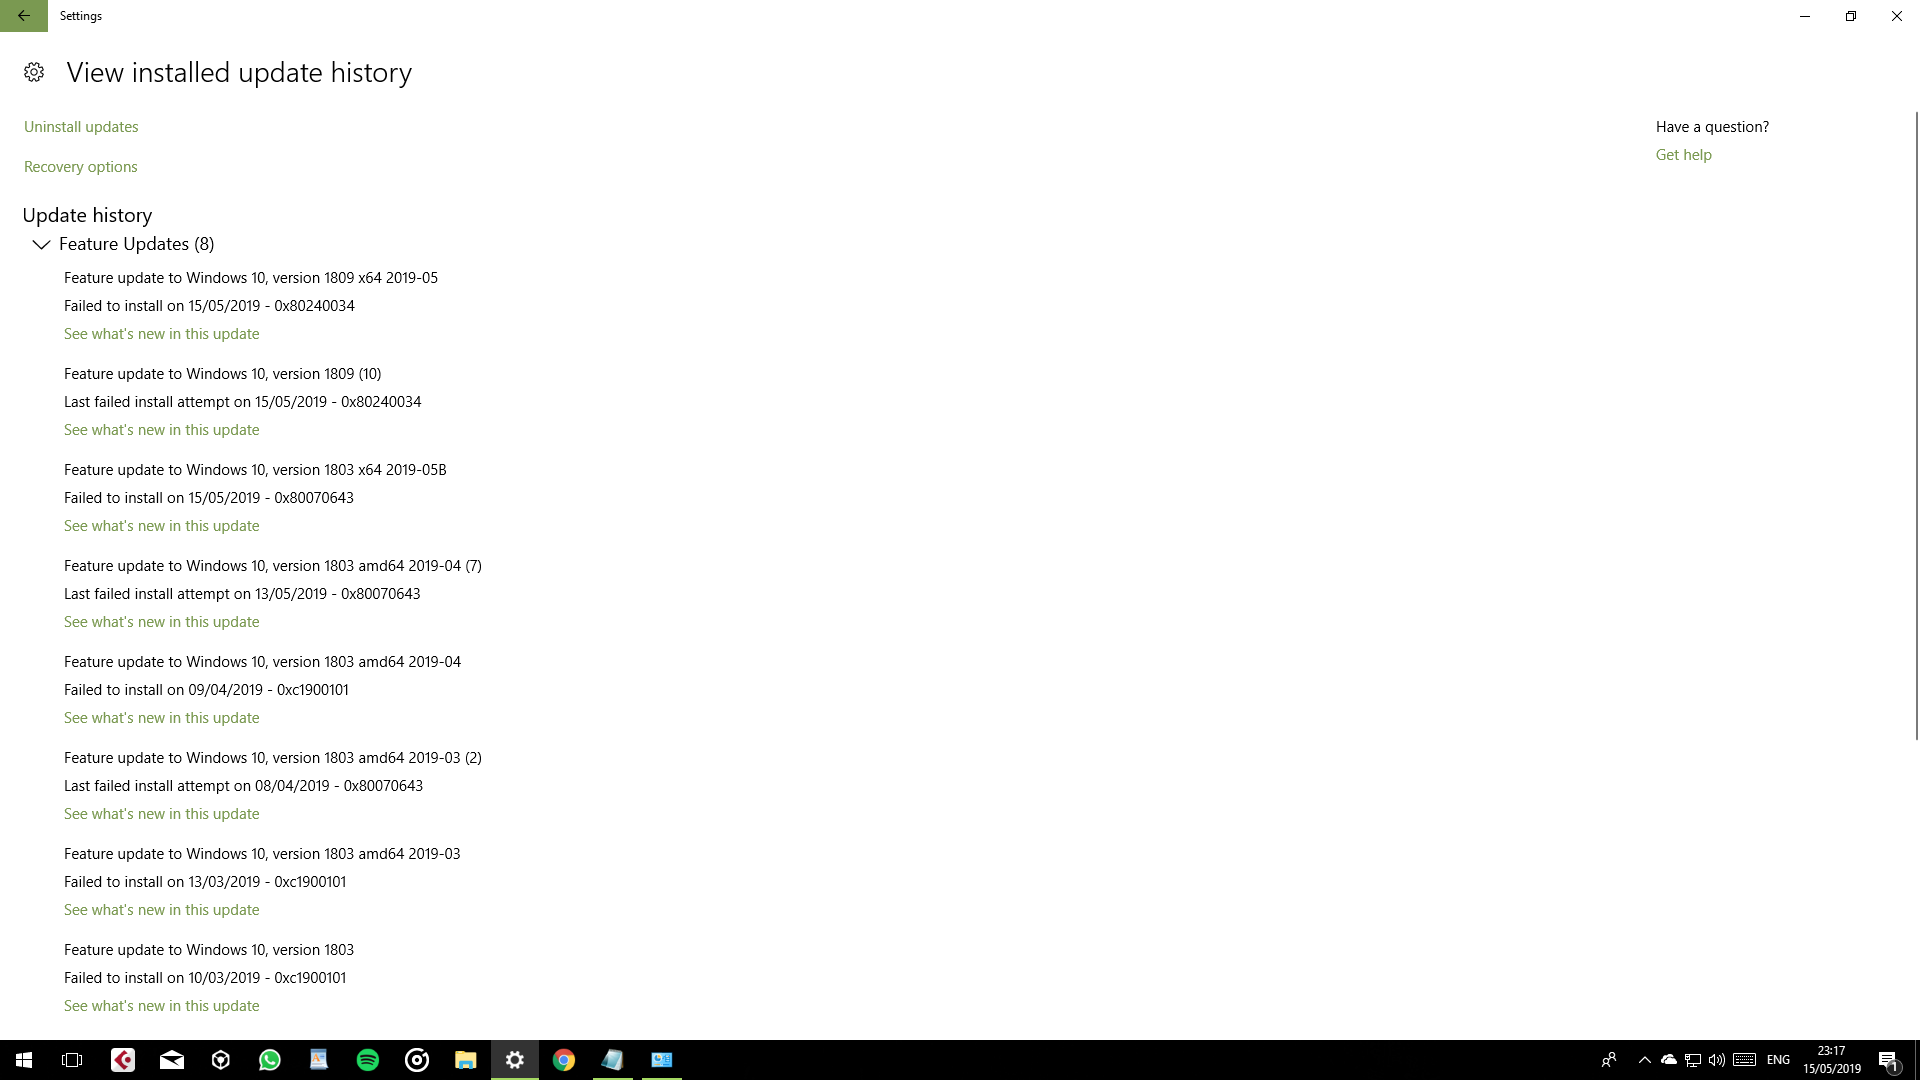Open Task View from the taskbar
The image size is (1920, 1080).
tap(72, 1060)
